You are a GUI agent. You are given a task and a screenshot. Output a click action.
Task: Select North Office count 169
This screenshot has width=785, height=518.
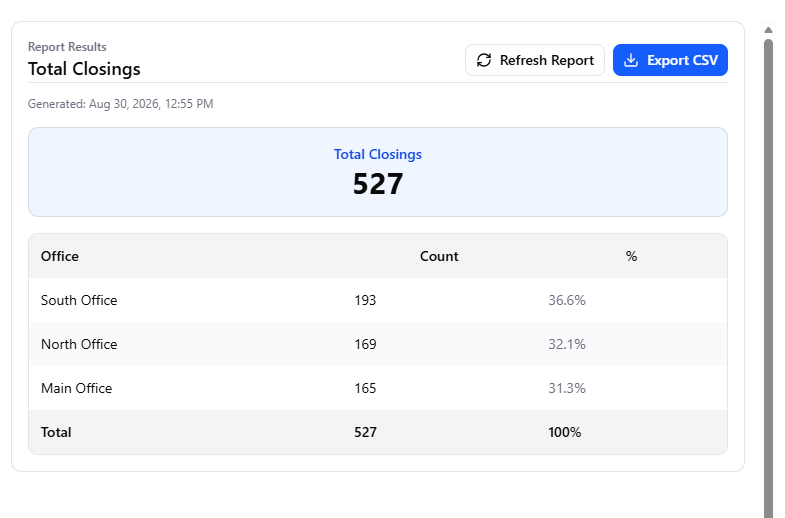(365, 344)
